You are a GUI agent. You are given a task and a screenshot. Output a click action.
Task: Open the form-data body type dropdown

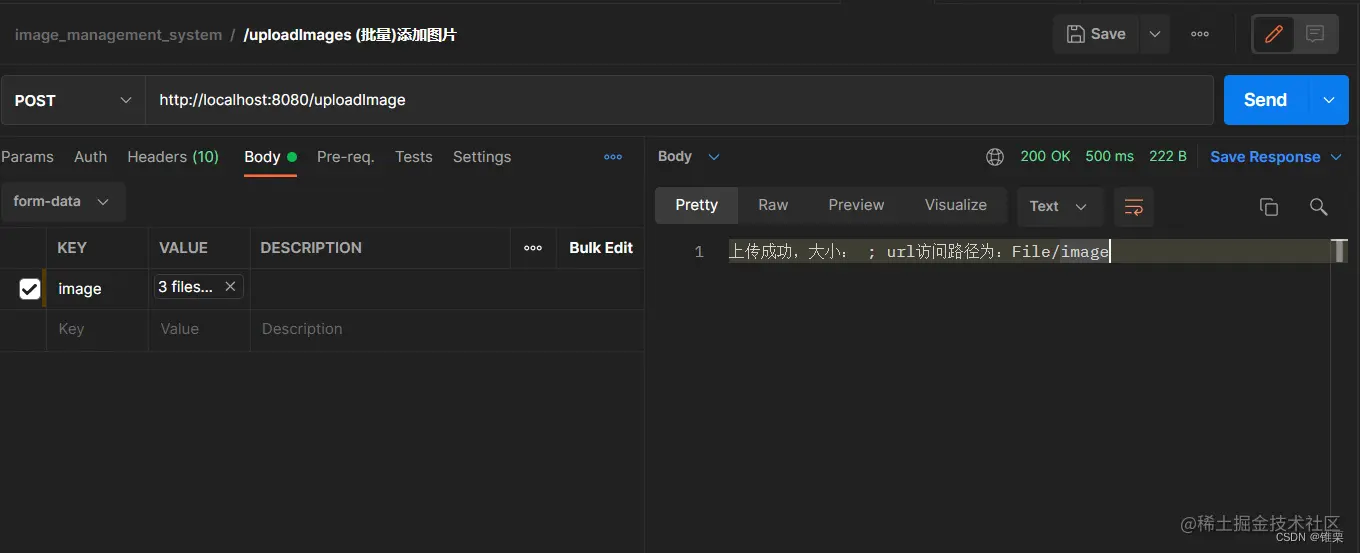(x=62, y=201)
